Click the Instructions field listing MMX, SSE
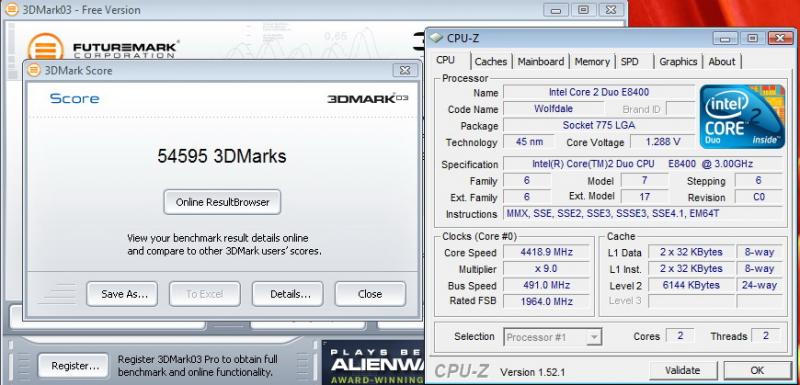This screenshot has width=800, height=385. pos(642,214)
